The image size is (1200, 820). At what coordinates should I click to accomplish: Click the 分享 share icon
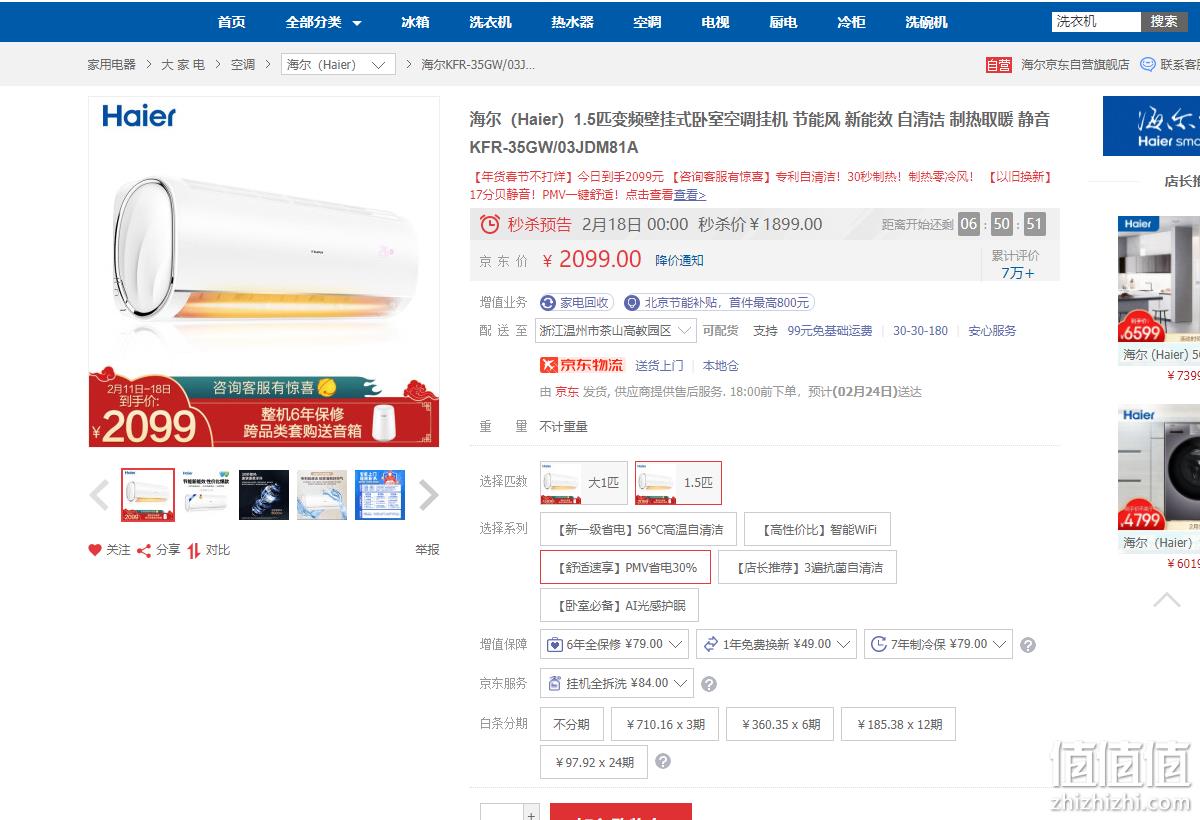pyautogui.click(x=144, y=550)
